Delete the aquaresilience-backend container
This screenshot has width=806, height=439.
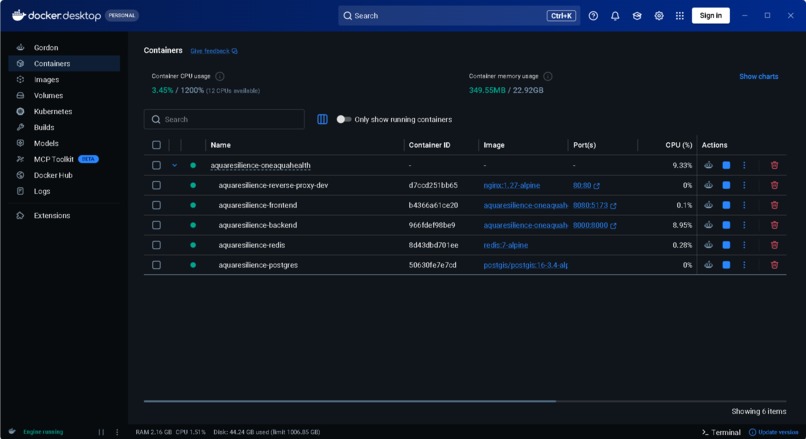[774, 225]
